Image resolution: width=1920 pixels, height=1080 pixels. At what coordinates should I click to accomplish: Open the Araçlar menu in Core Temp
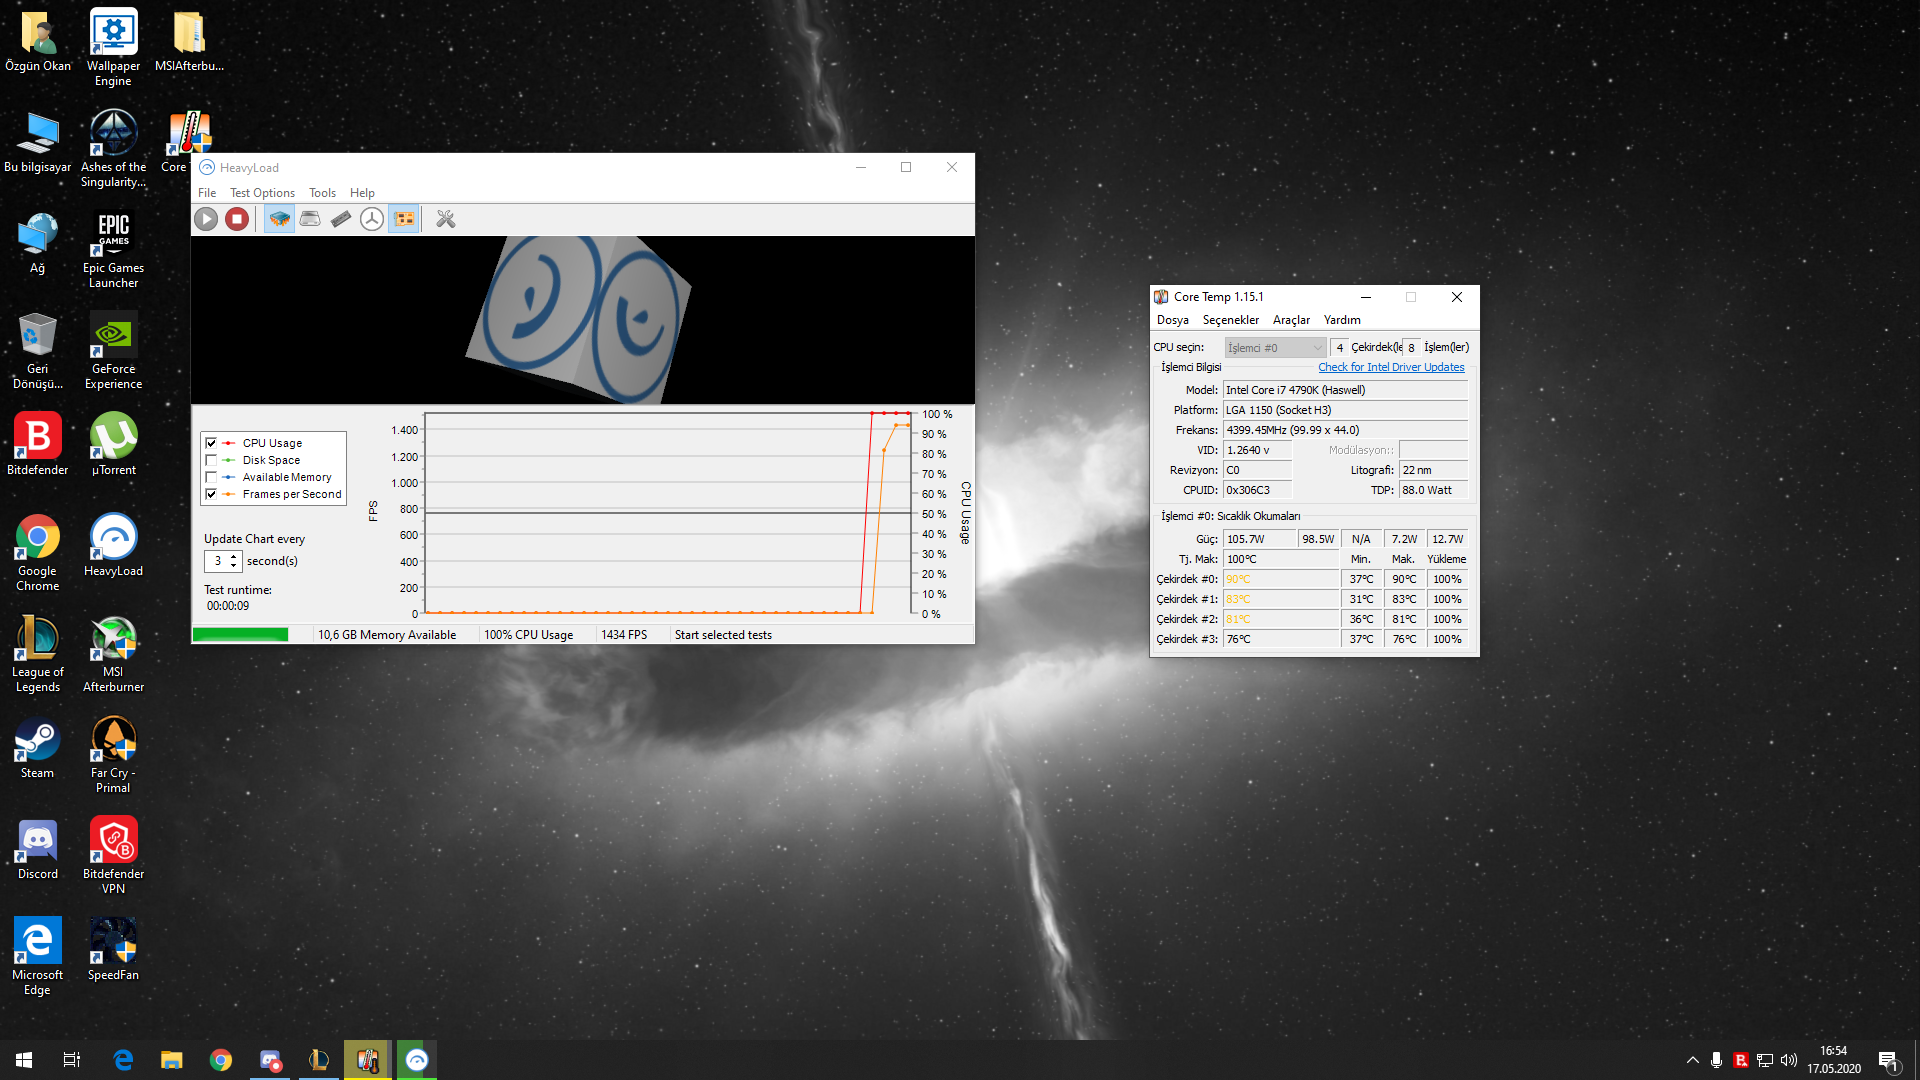click(1290, 320)
